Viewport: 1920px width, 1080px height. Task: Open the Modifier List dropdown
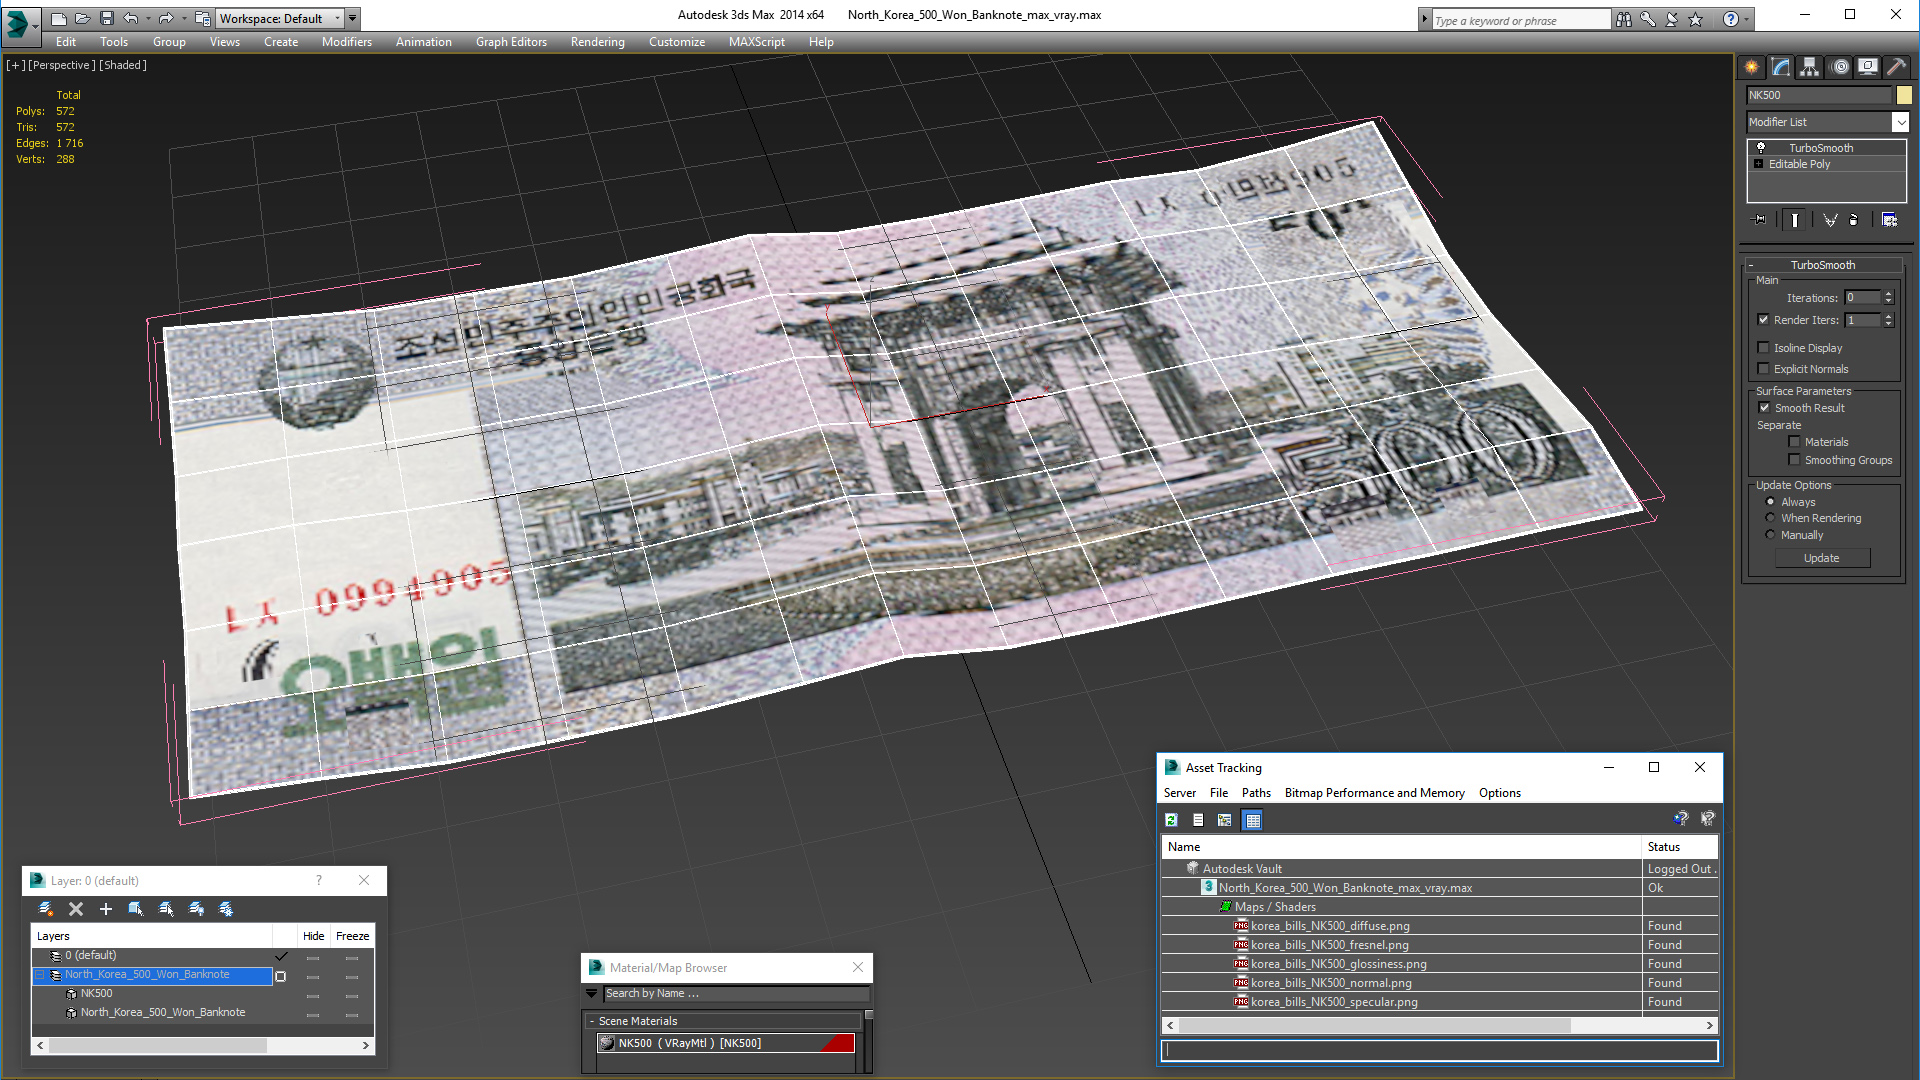click(x=1900, y=122)
